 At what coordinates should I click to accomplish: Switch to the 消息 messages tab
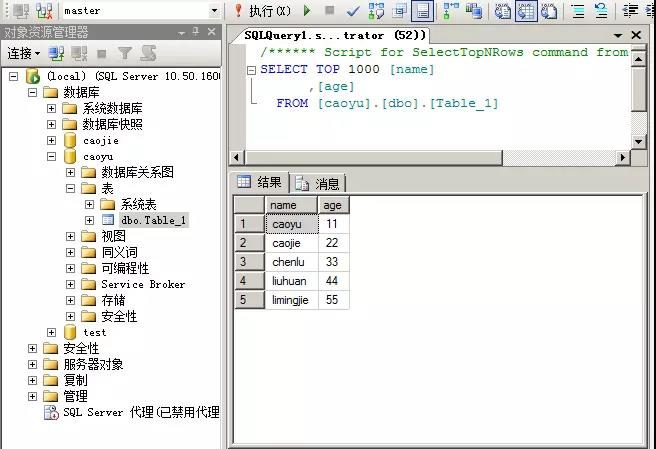pyautogui.click(x=319, y=183)
